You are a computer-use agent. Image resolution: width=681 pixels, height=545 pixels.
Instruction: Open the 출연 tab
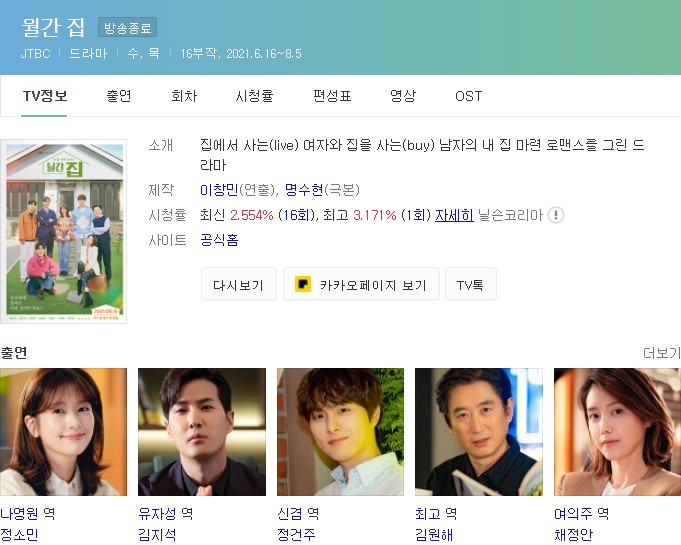pos(119,96)
